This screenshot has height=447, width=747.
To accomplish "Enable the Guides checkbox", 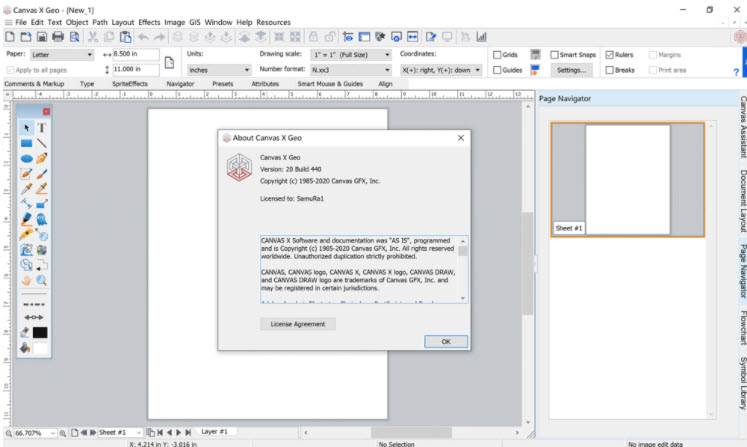I will (497, 70).
